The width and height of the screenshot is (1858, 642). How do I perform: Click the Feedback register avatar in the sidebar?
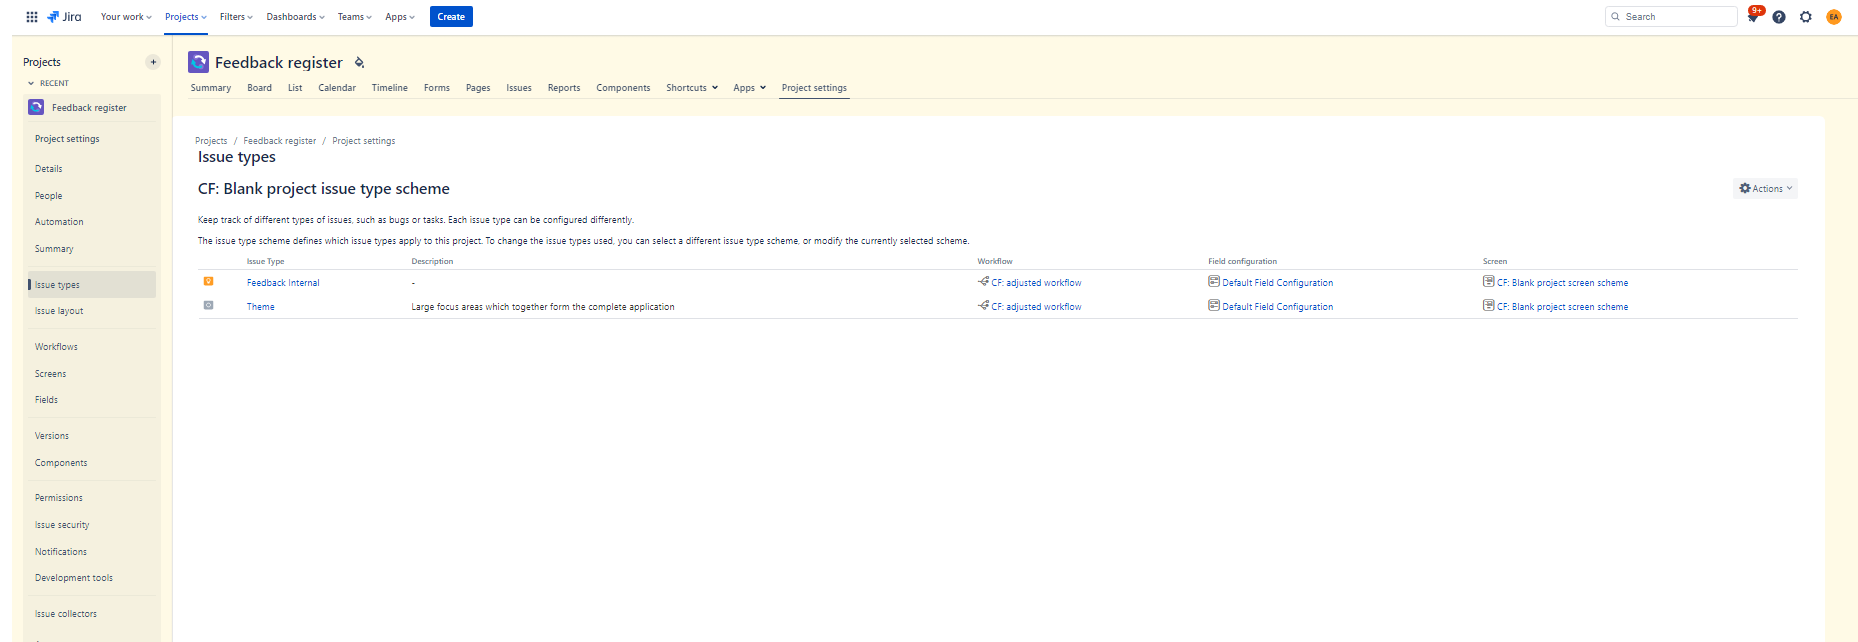[36, 107]
